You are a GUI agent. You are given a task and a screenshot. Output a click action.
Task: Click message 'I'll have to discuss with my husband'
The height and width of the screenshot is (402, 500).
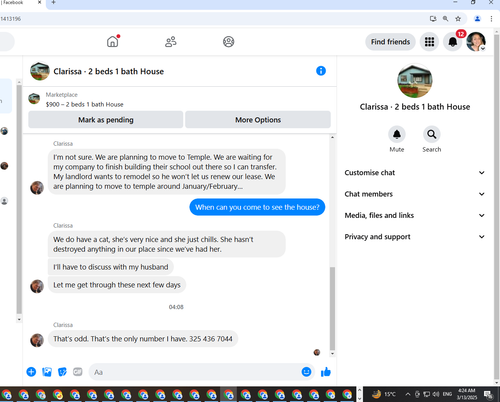pos(111,267)
